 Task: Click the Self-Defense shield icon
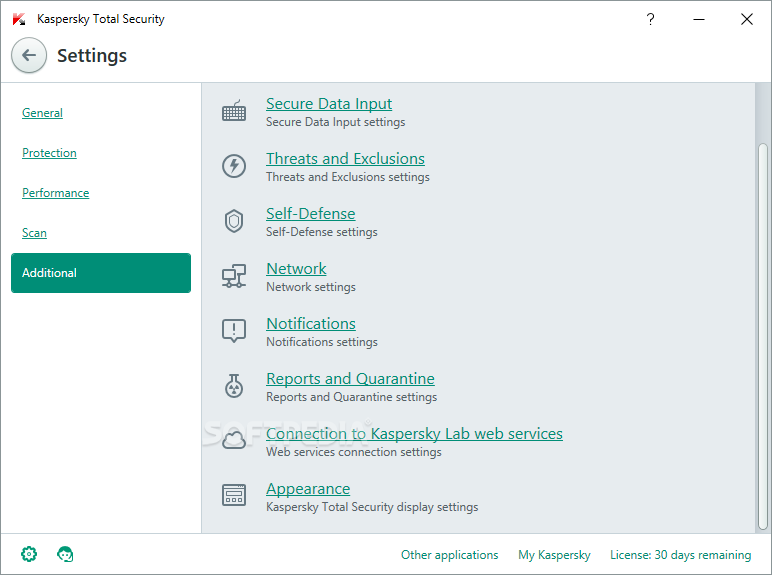234,221
